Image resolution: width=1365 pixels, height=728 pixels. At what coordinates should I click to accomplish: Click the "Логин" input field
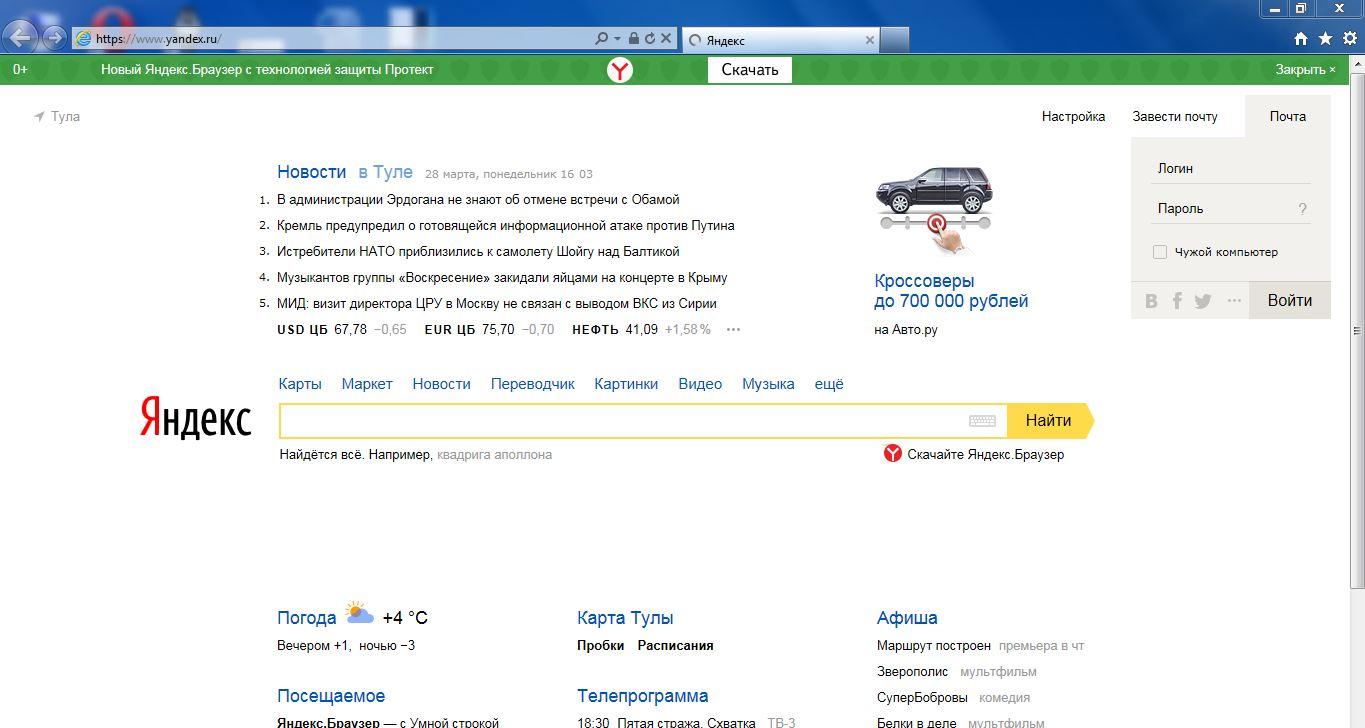(1230, 169)
